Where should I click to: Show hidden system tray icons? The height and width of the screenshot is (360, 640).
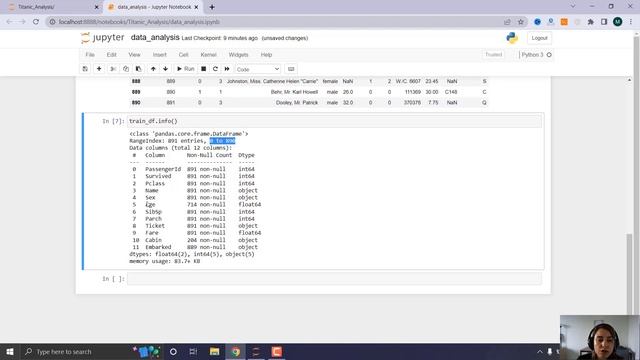540,351
